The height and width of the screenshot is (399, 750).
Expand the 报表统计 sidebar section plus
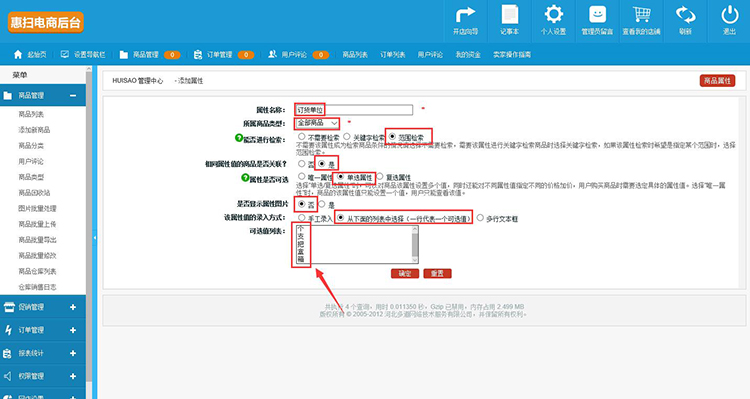click(x=73, y=353)
